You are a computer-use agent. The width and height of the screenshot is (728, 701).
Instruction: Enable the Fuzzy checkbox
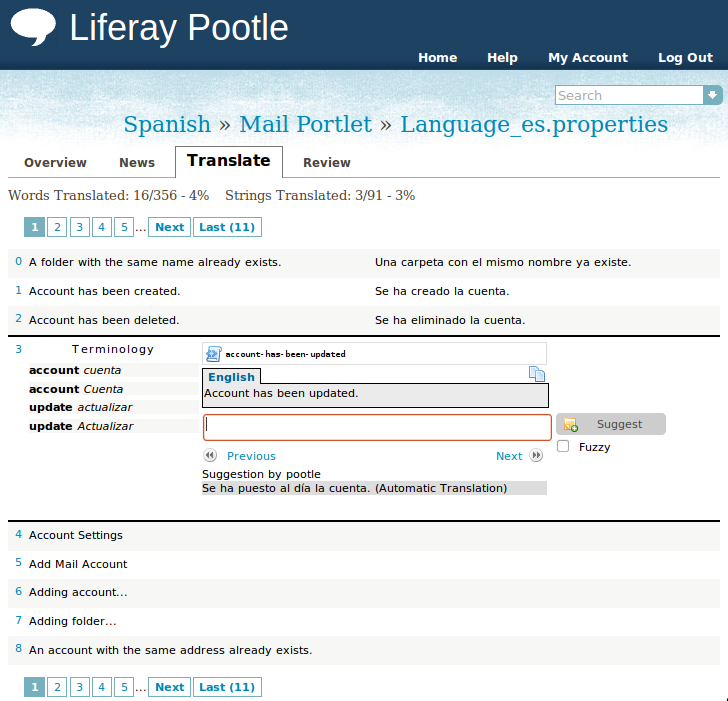click(564, 447)
